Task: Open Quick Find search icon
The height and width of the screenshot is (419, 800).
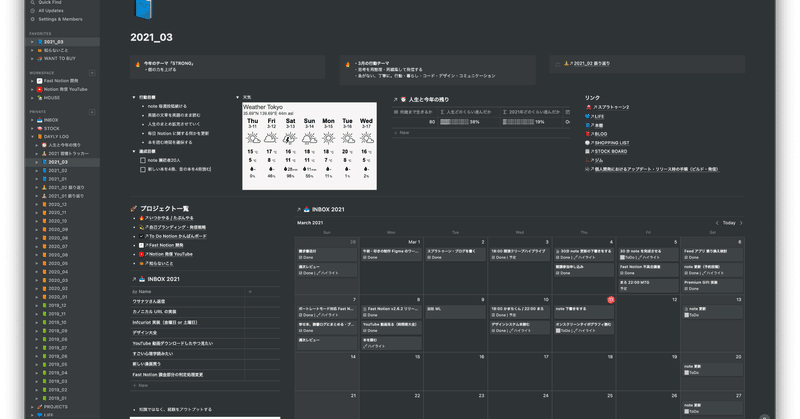Action: tap(33, 2)
